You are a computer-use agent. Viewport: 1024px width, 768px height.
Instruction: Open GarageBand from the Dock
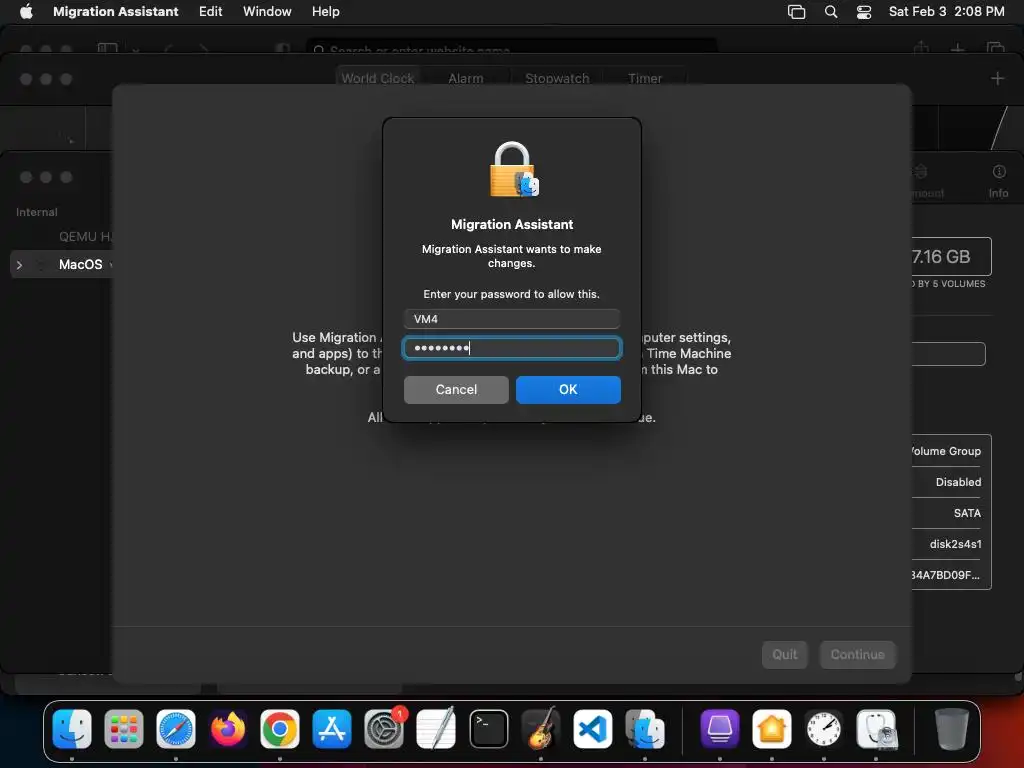click(541, 729)
